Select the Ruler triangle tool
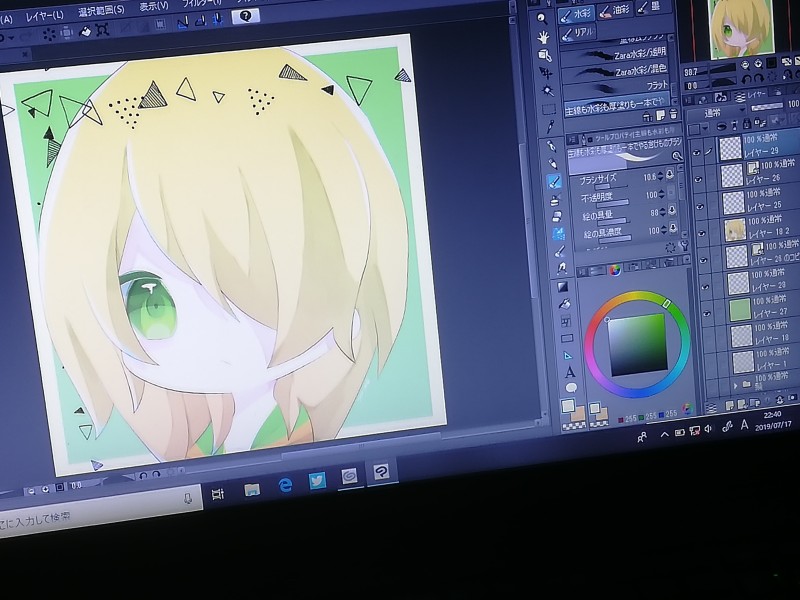800x600 pixels. click(x=568, y=355)
